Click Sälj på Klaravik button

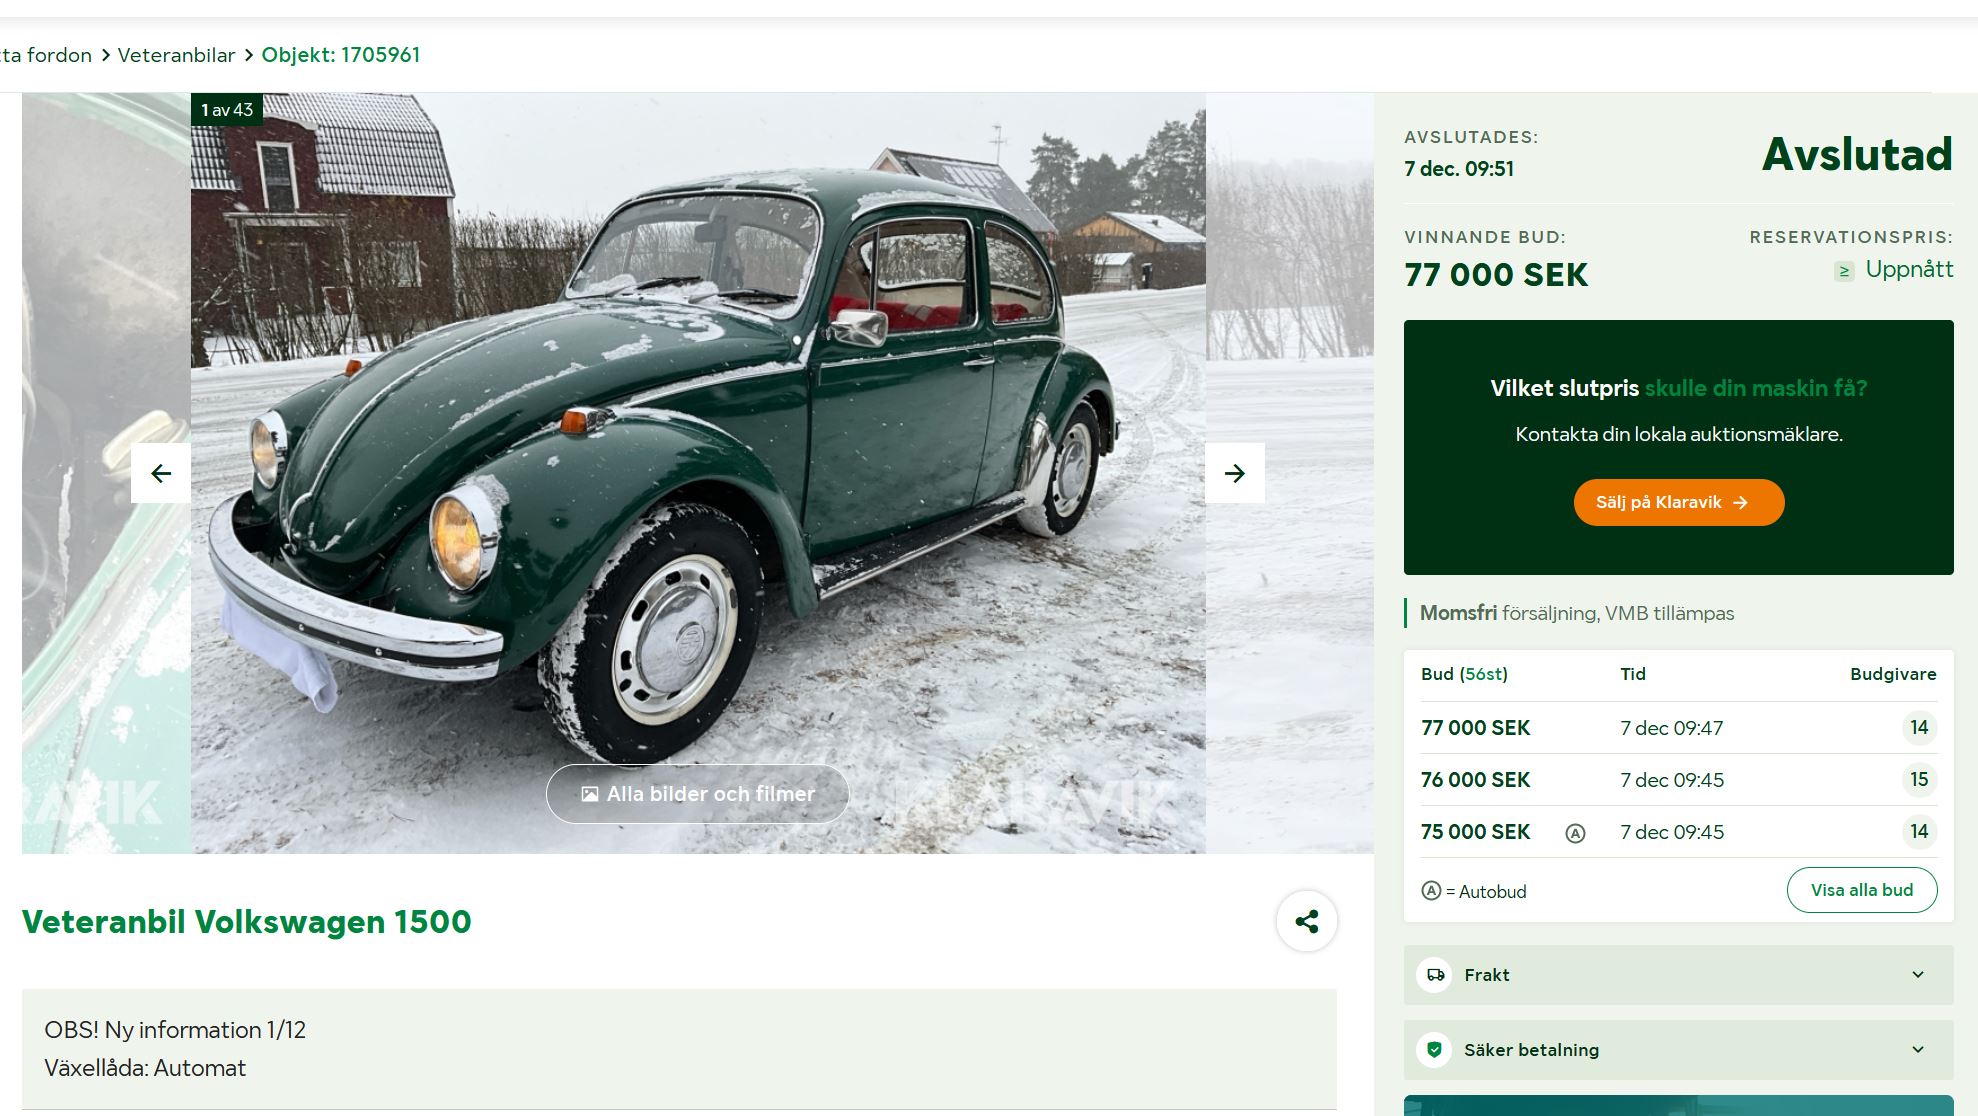(1679, 502)
